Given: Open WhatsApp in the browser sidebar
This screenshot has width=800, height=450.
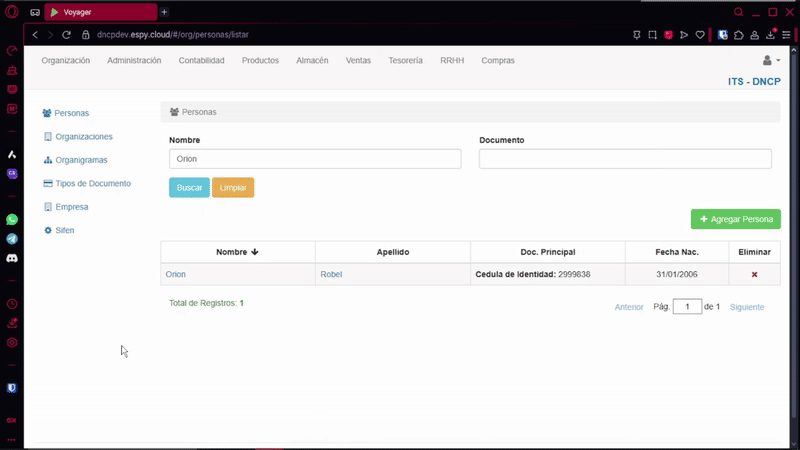Looking at the screenshot, I should [12, 219].
